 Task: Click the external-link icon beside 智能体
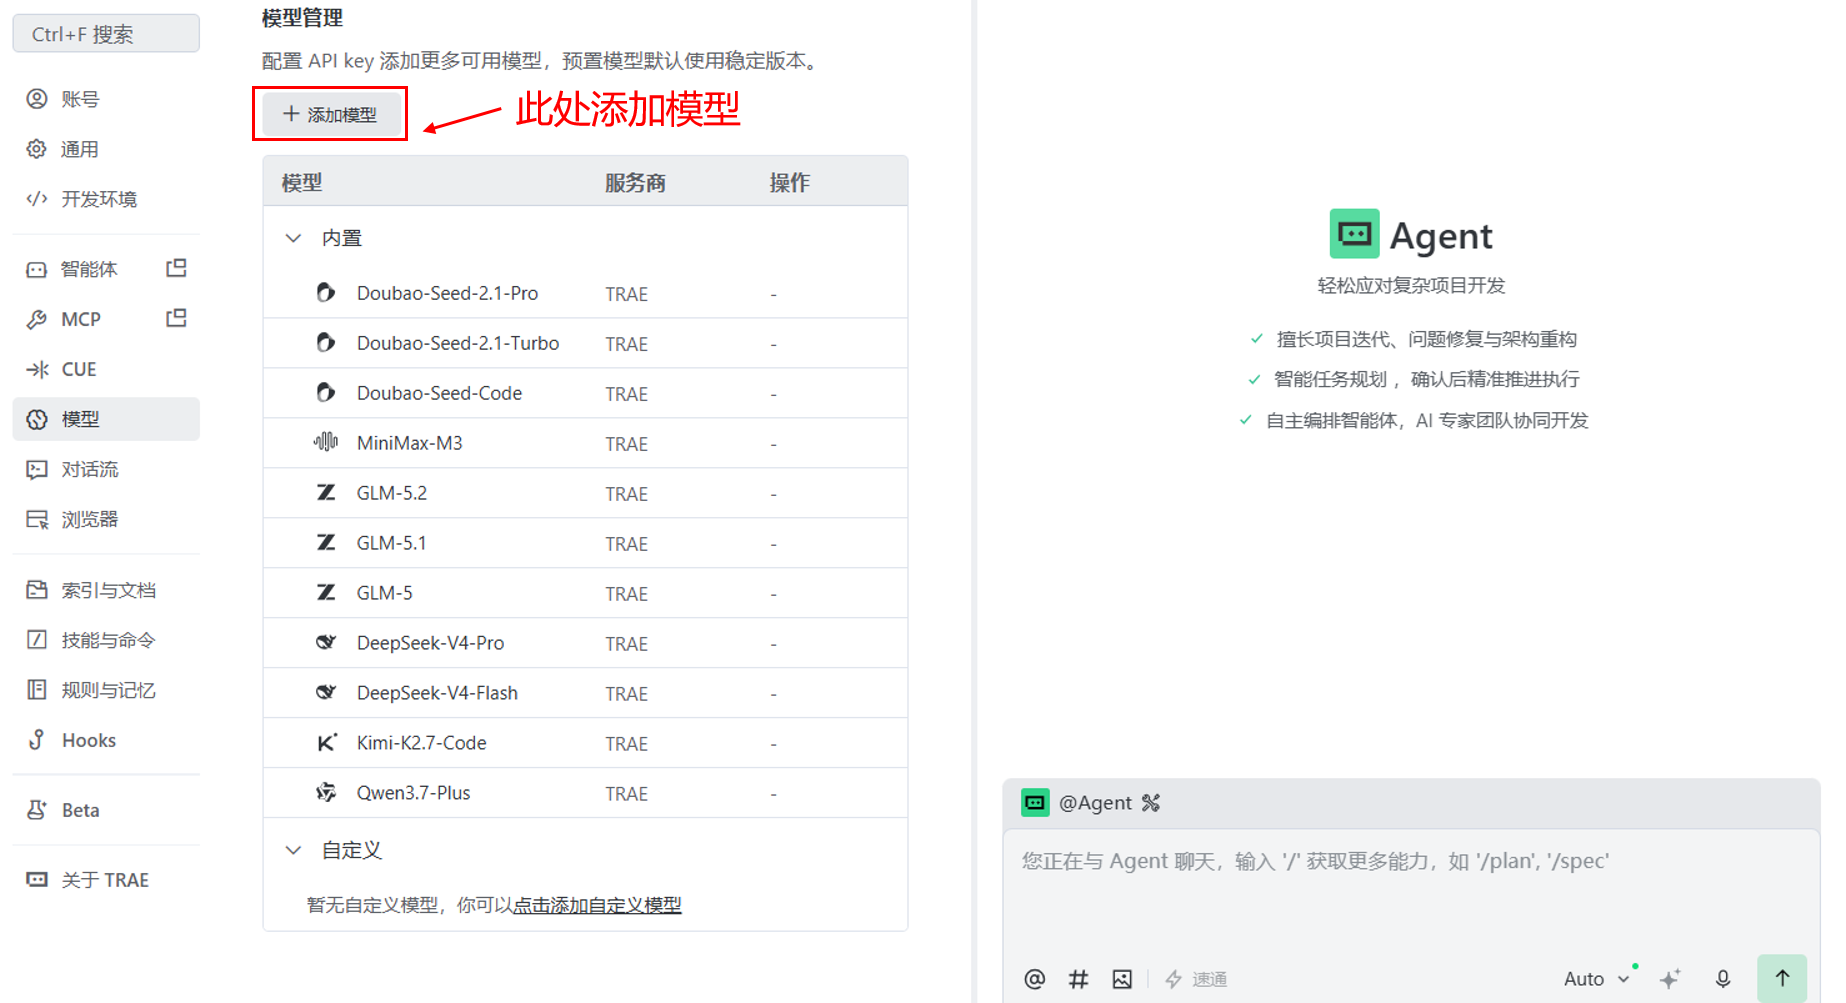click(x=177, y=268)
